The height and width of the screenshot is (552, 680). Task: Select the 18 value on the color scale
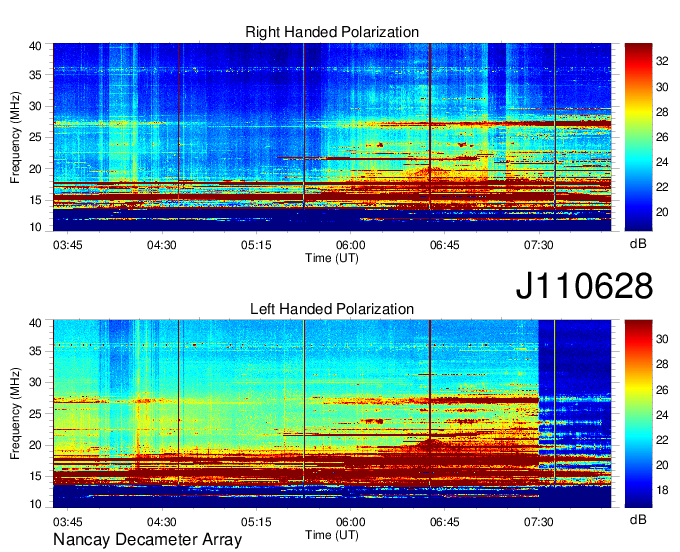[662, 490]
